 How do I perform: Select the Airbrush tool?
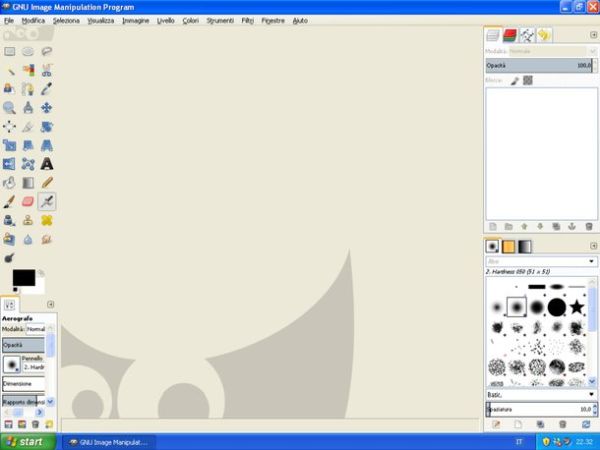47,202
